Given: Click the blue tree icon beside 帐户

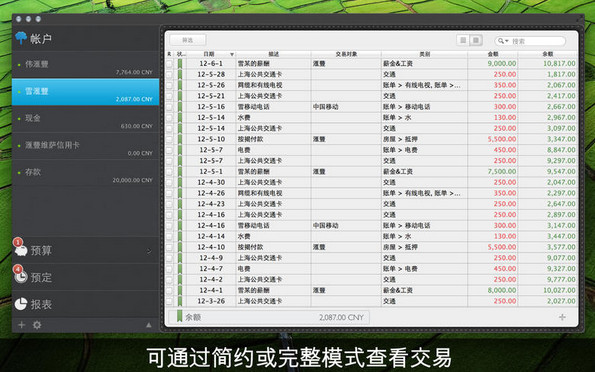Looking at the screenshot, I should (x=21, y=38).
